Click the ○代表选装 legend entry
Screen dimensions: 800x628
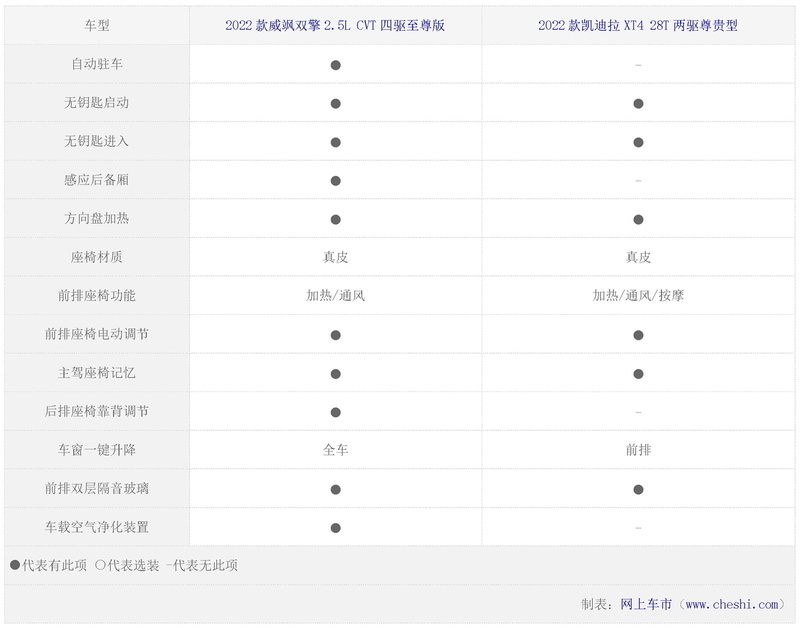pos(127,565)
